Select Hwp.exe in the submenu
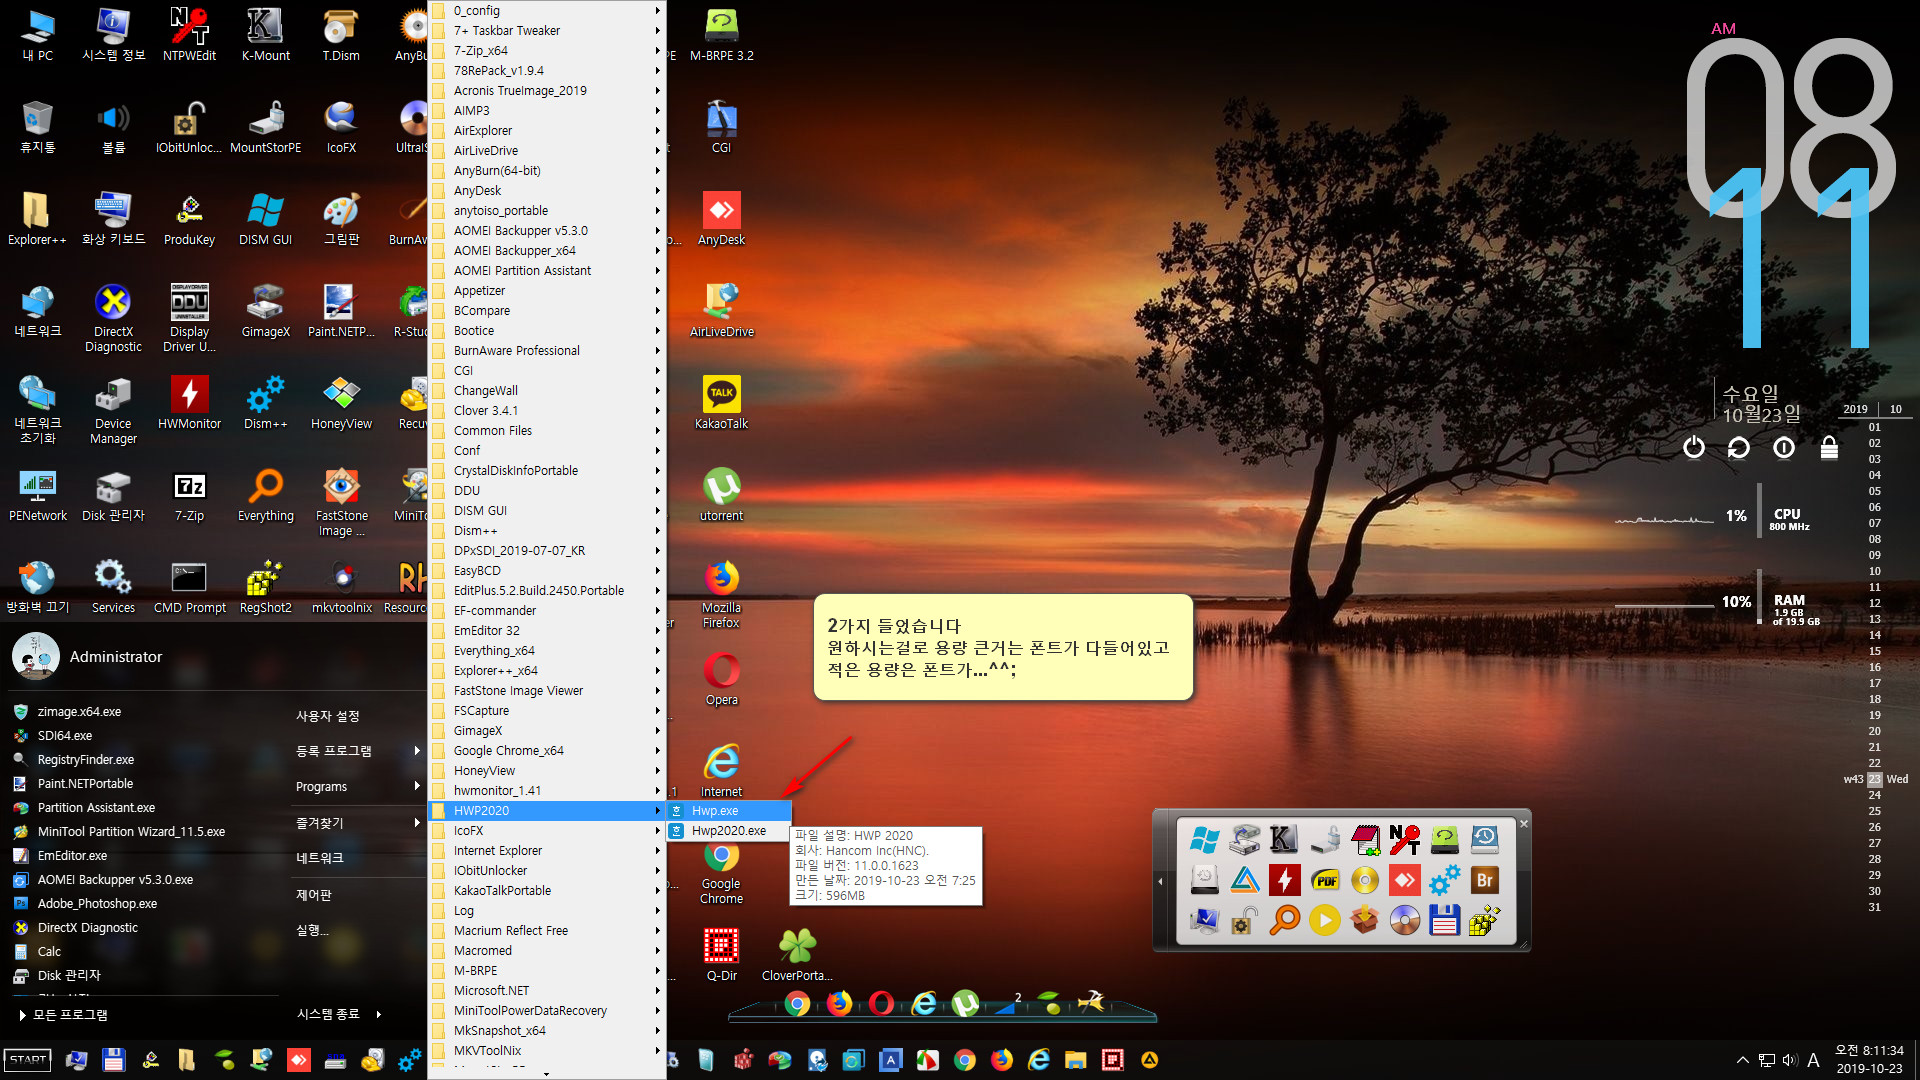The height and width of the screenshot is (1080, 1920). click(729, 810)
